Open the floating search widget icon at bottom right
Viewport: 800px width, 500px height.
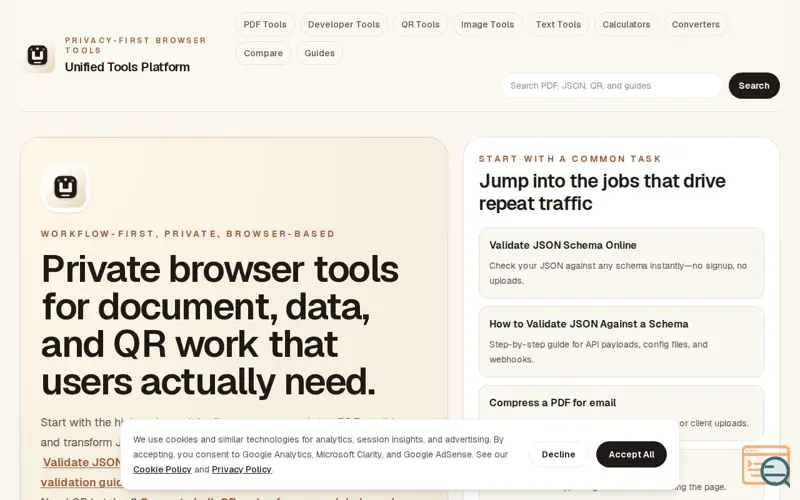tap(766, 466)
